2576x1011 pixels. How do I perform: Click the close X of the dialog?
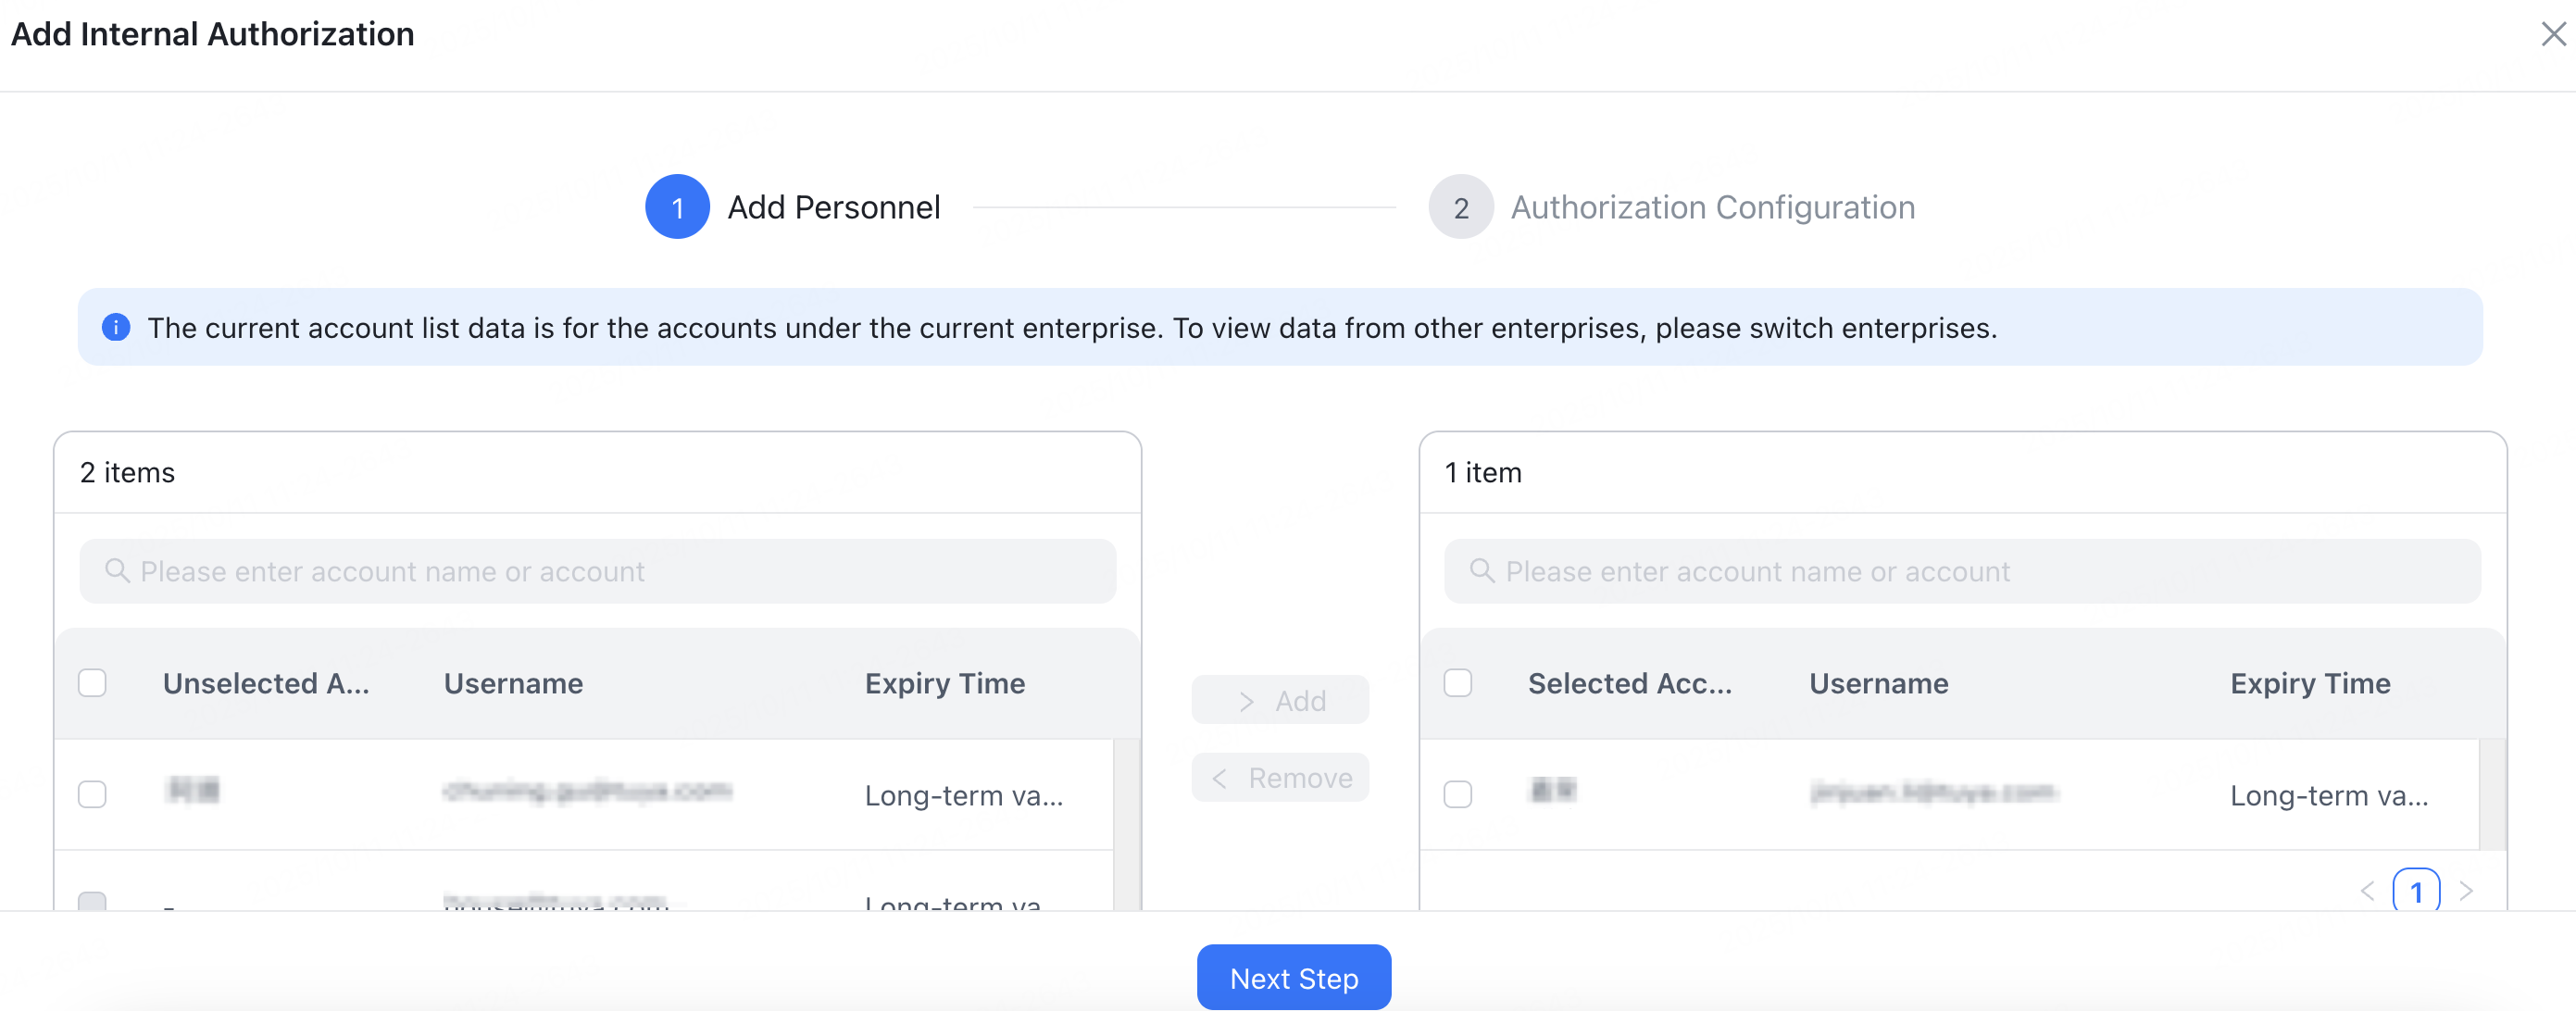(2553, 34)
